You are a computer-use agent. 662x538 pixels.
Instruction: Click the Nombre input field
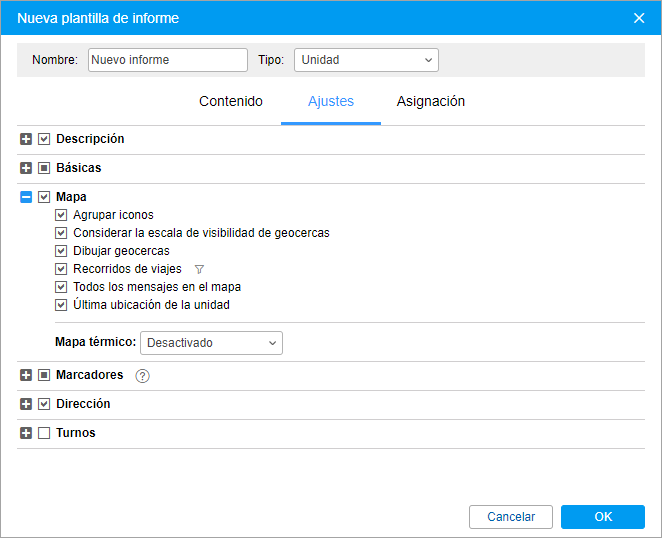[167, 60]
